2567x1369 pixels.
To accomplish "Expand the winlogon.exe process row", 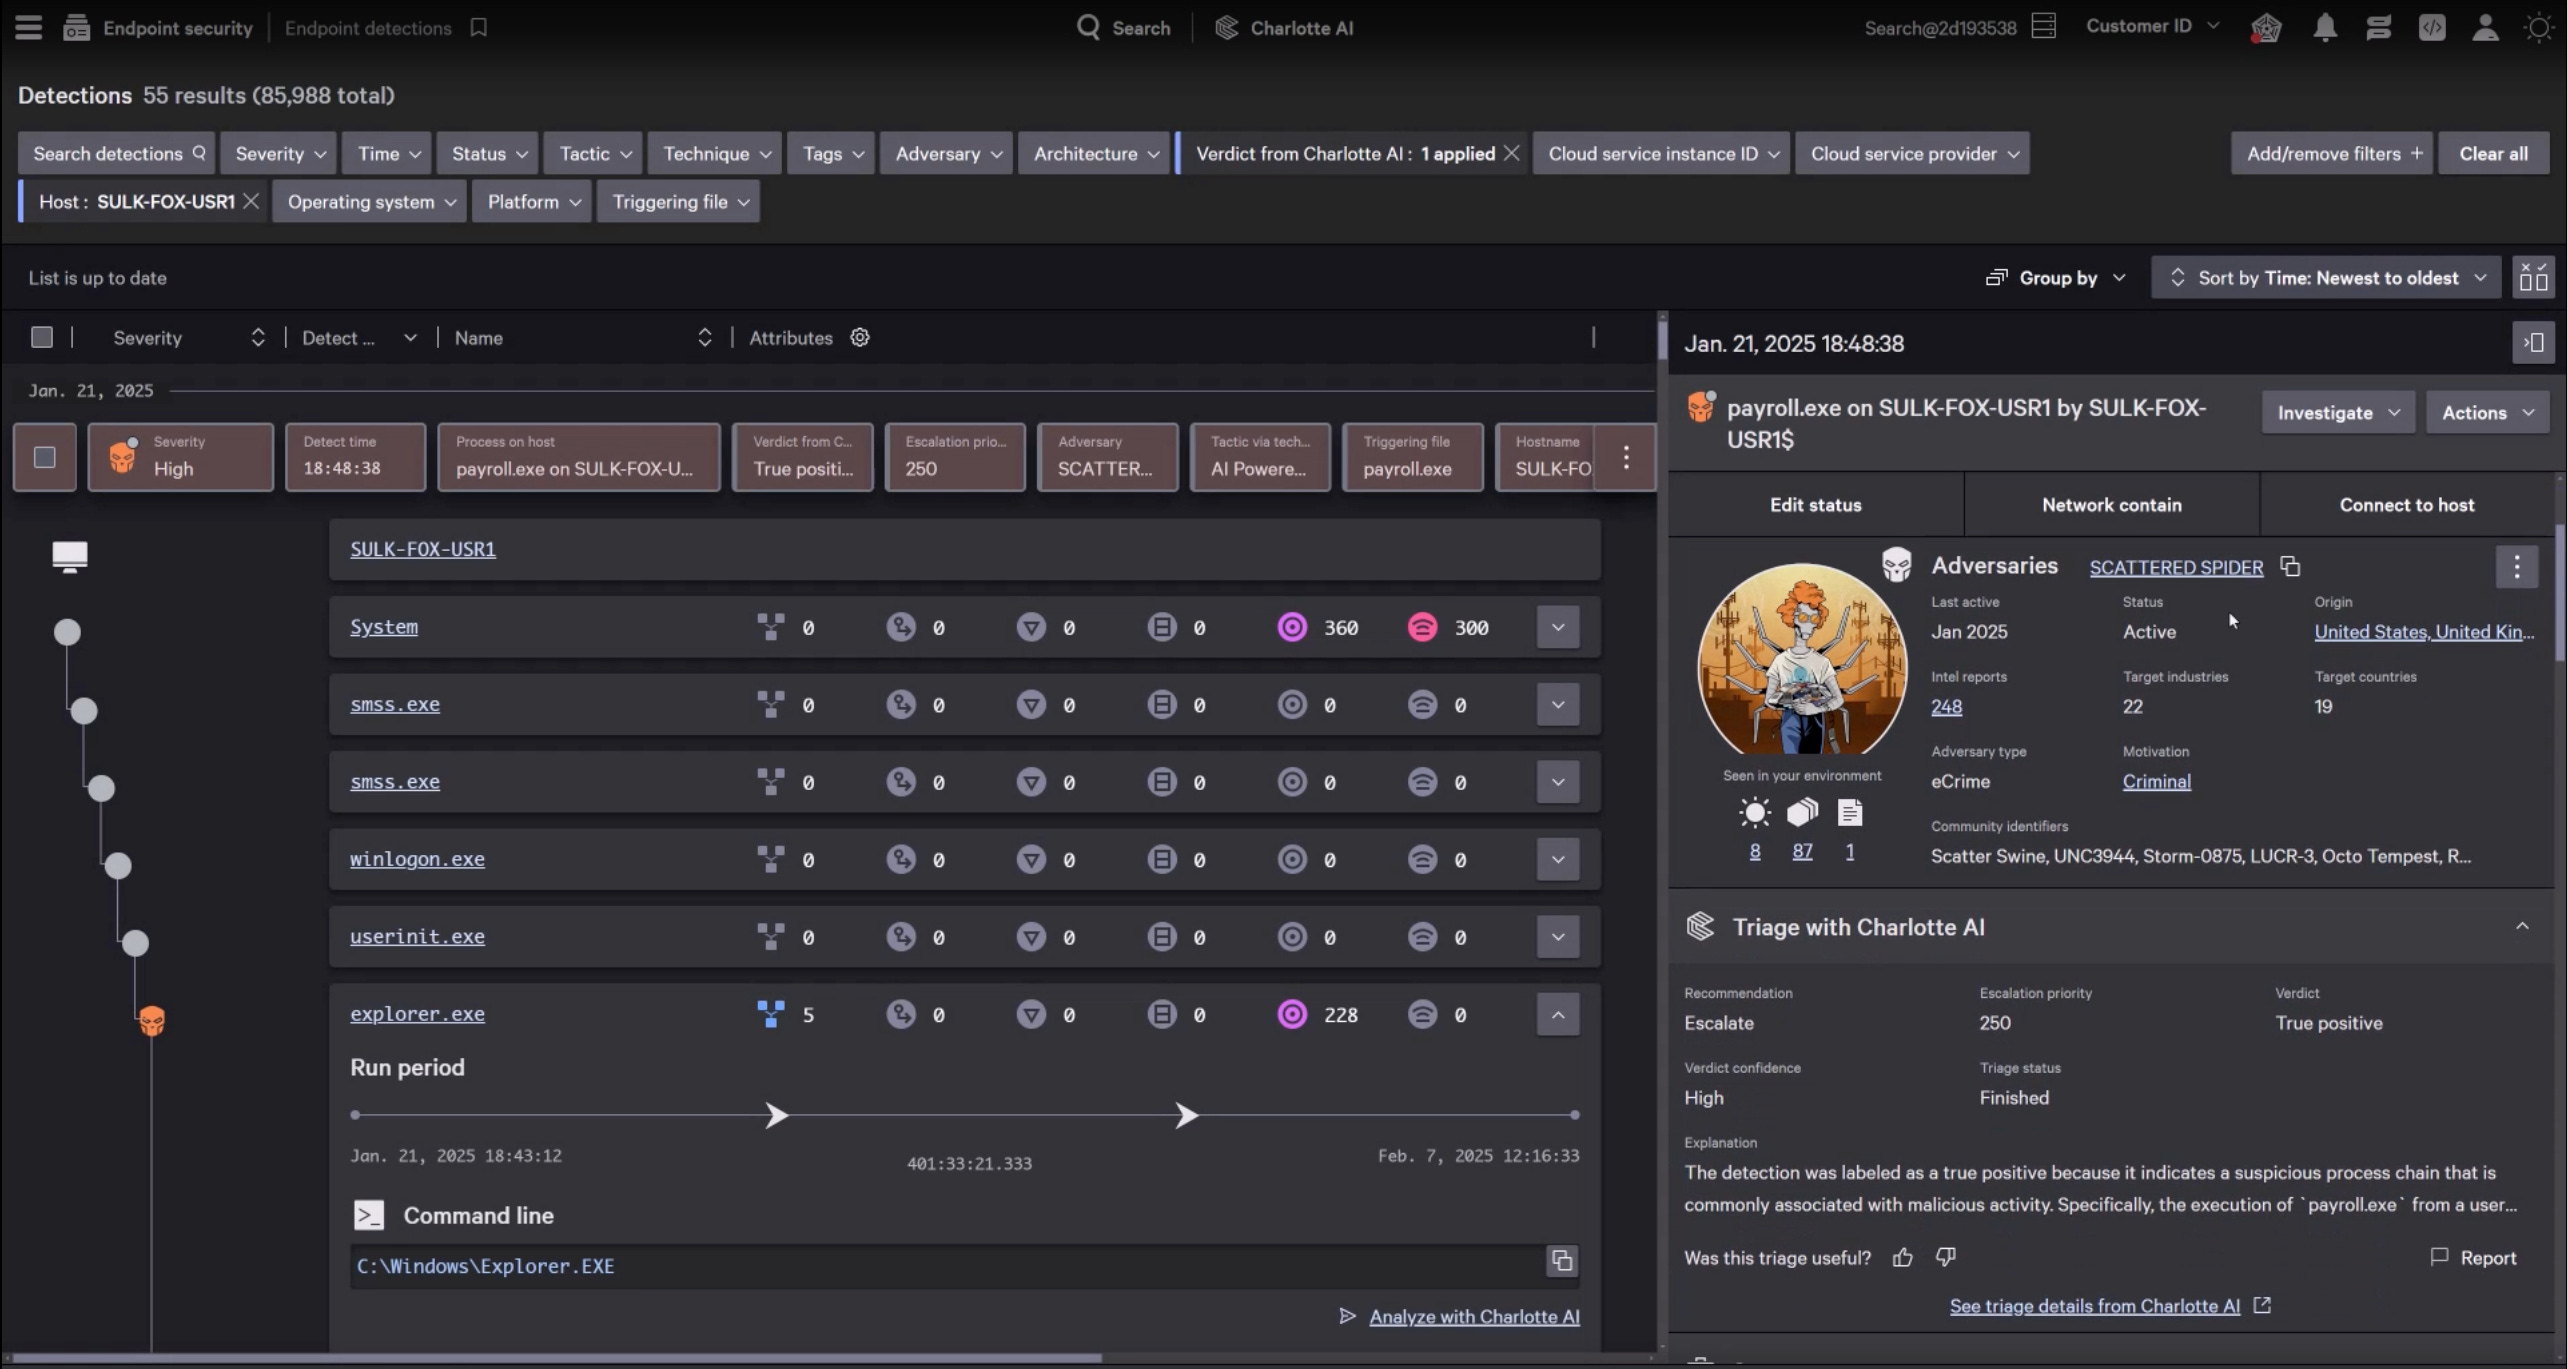I will (x=1557, y=859).
